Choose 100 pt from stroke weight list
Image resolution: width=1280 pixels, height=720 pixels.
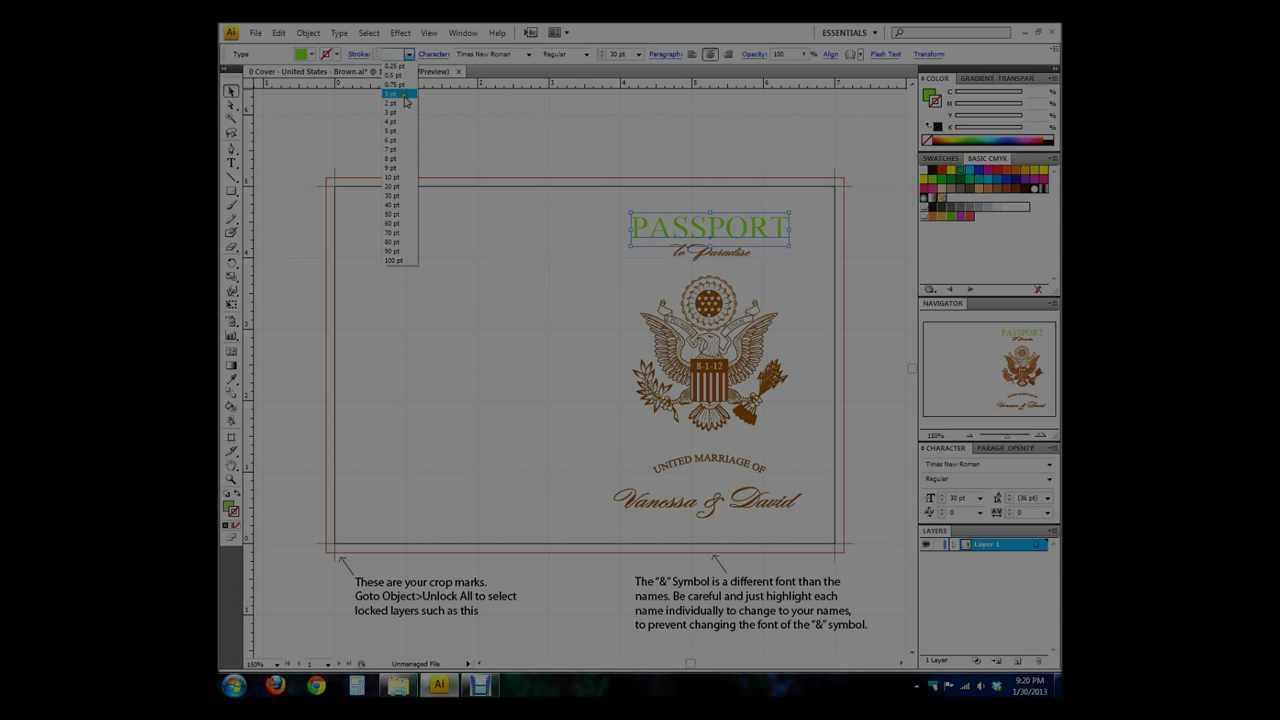399,261
